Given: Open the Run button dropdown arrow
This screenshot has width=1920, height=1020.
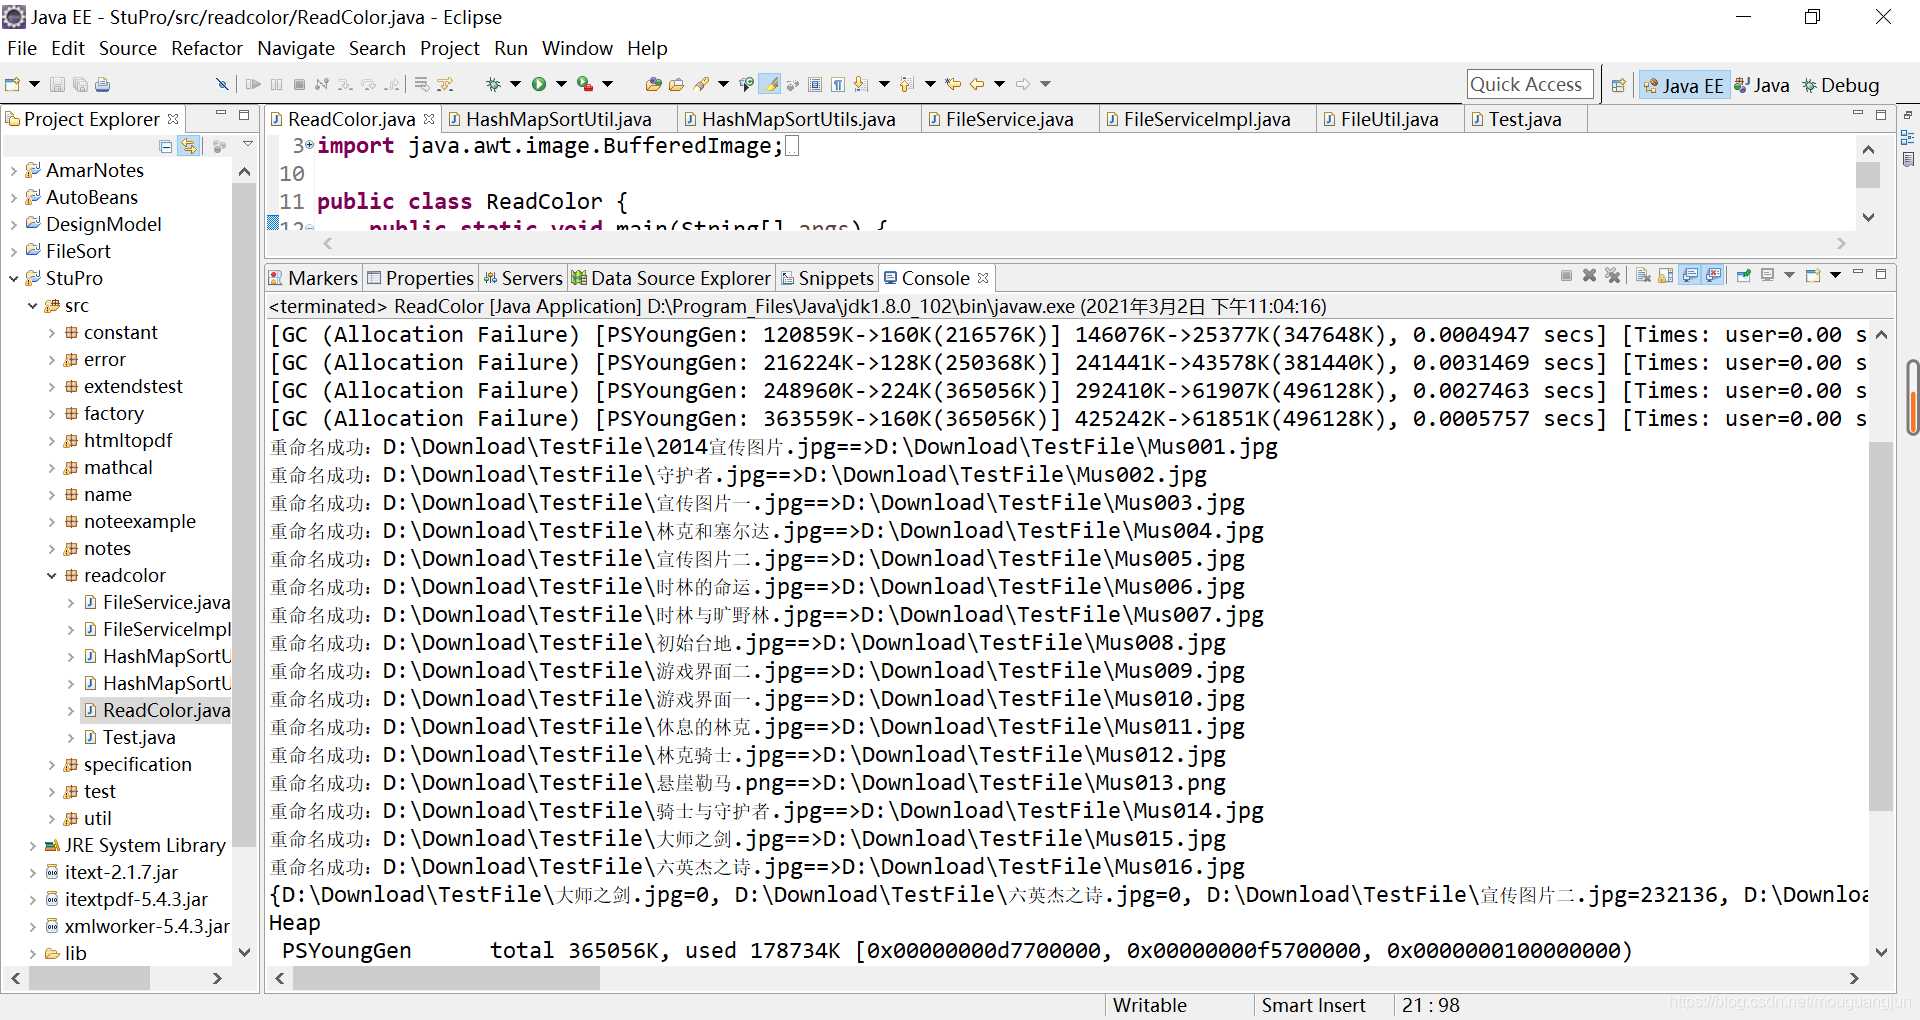Looking at the screenshot, I should click(561, 84).
